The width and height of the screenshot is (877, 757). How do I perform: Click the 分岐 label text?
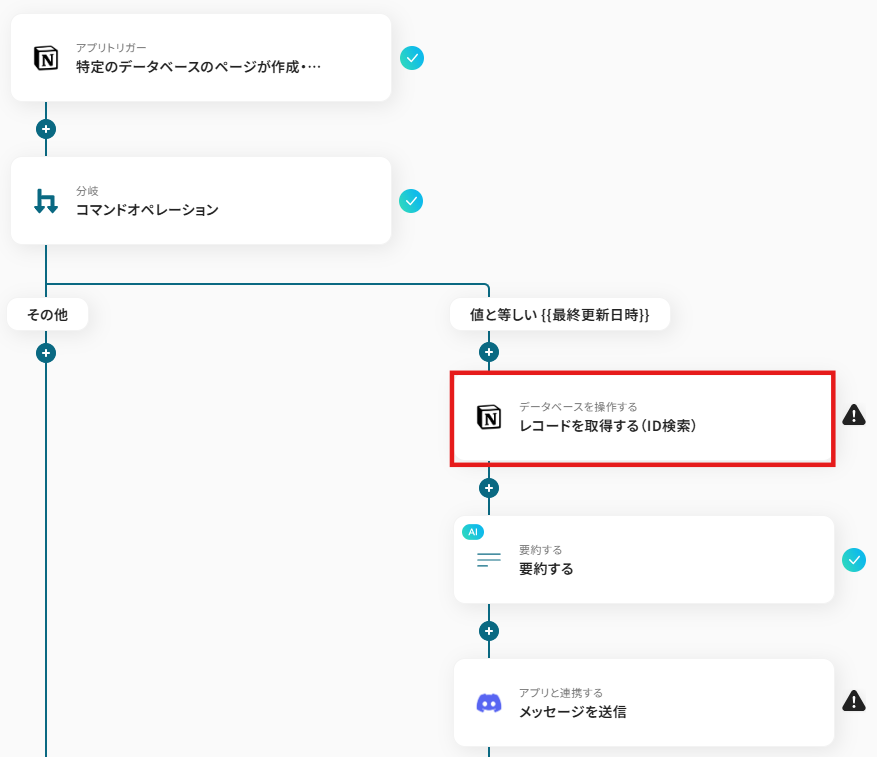[87, 191]
